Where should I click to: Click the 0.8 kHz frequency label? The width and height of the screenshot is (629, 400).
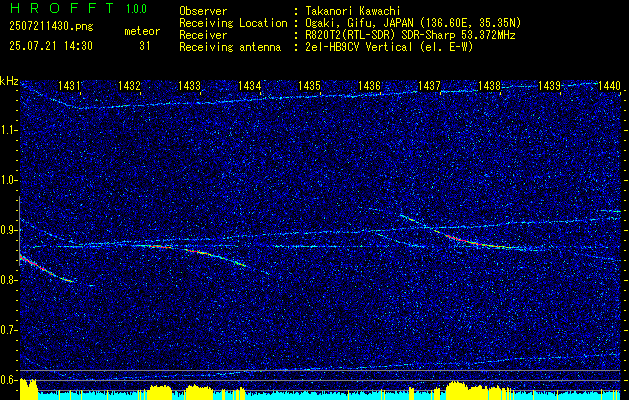pos(8,280)
